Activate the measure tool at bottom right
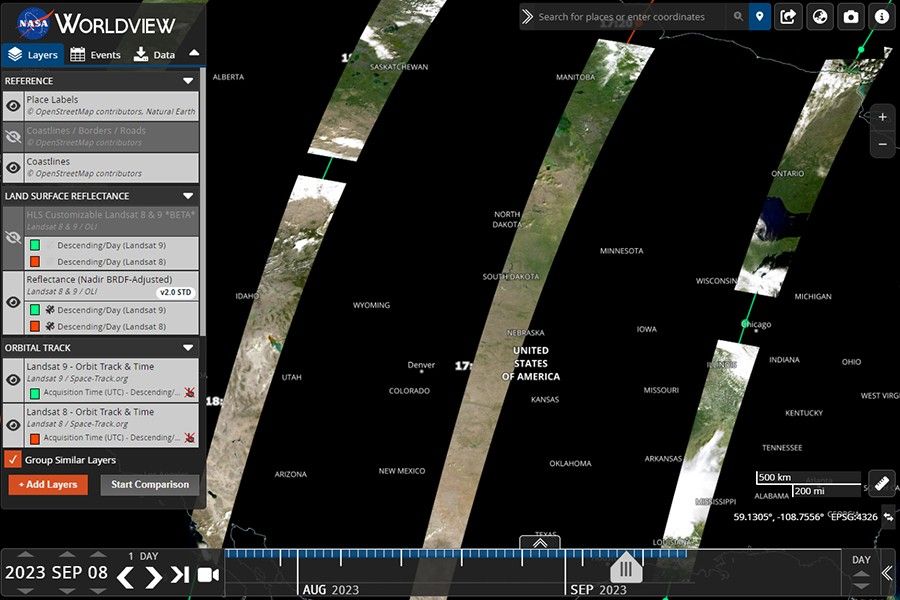The image size is (900, 600). (x=881, y=484)
